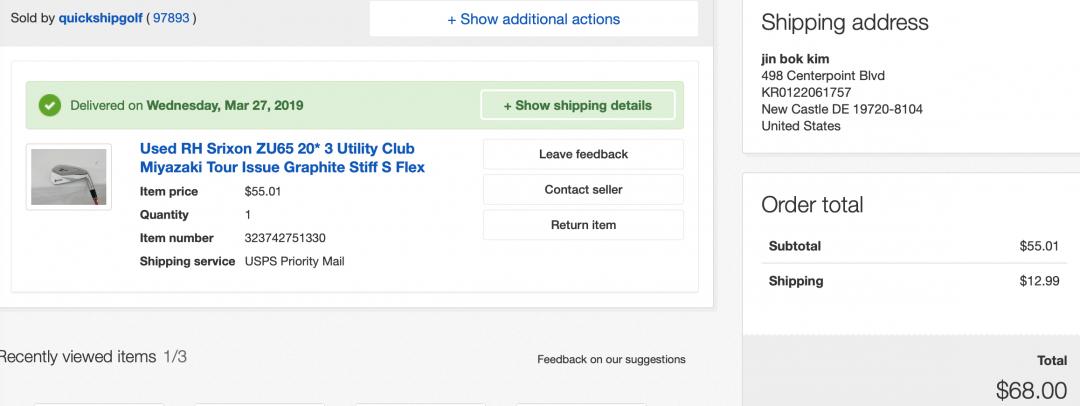The width and height of the screenshot is (1080, 406).
Task: Open the golf club item thumbnail
Action: (x=68, y=177)
